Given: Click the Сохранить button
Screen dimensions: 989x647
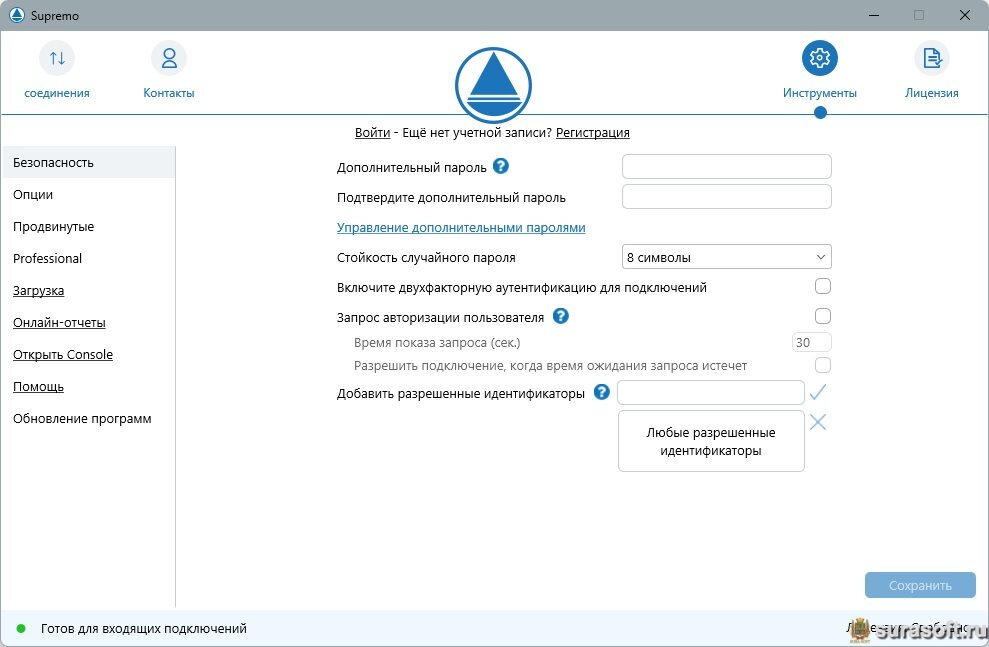Looking at the screenshot, I should pyautogui.click(x=920, y=585).
